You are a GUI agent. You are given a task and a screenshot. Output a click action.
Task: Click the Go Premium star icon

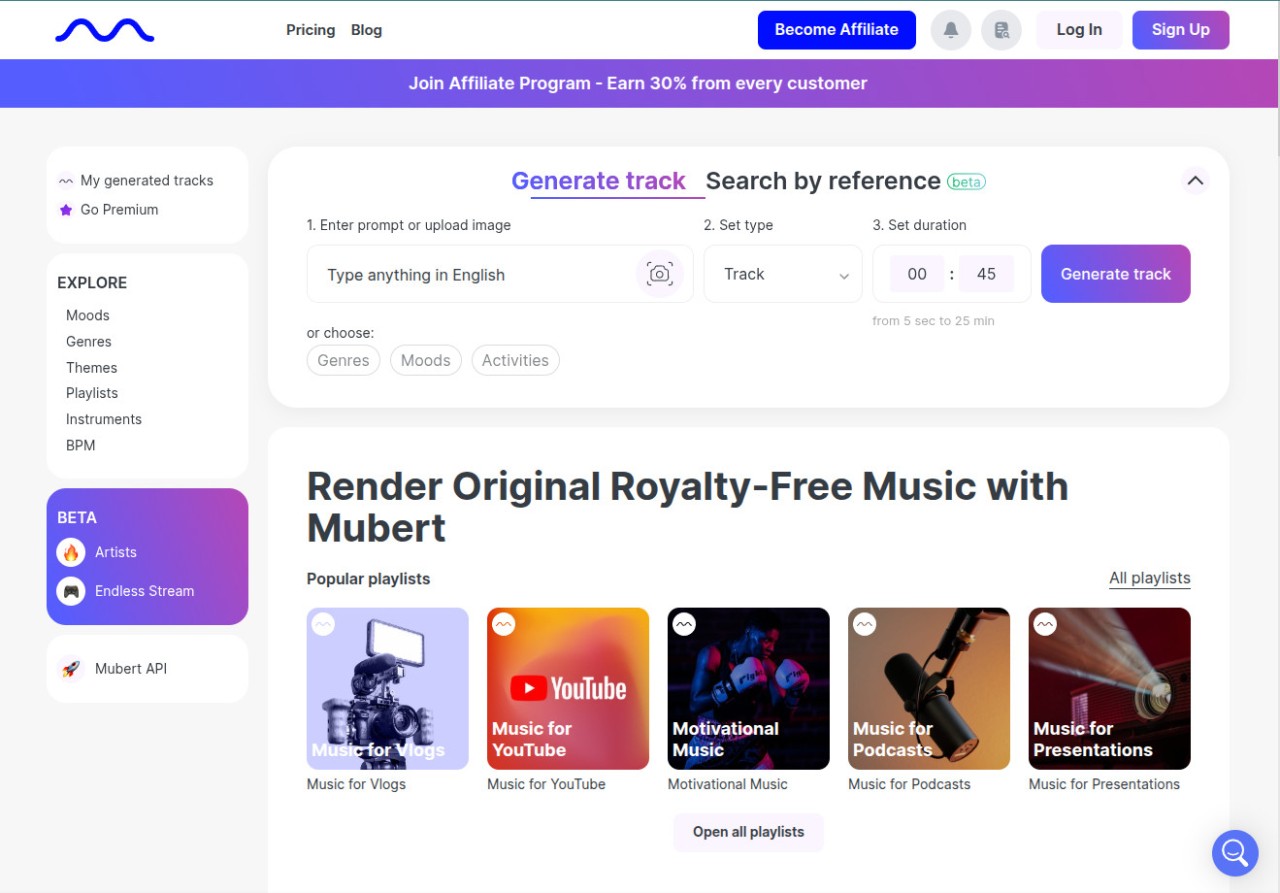pyautogui.click(x=66, y=210)
